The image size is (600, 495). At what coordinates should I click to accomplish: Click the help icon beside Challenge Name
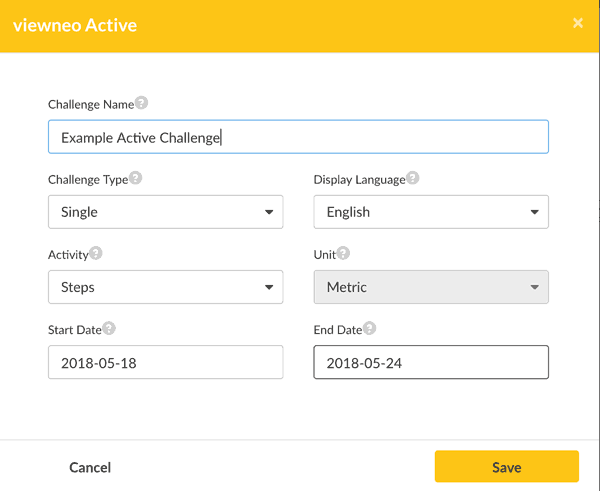pyautogui.click(x=142, y=103)
